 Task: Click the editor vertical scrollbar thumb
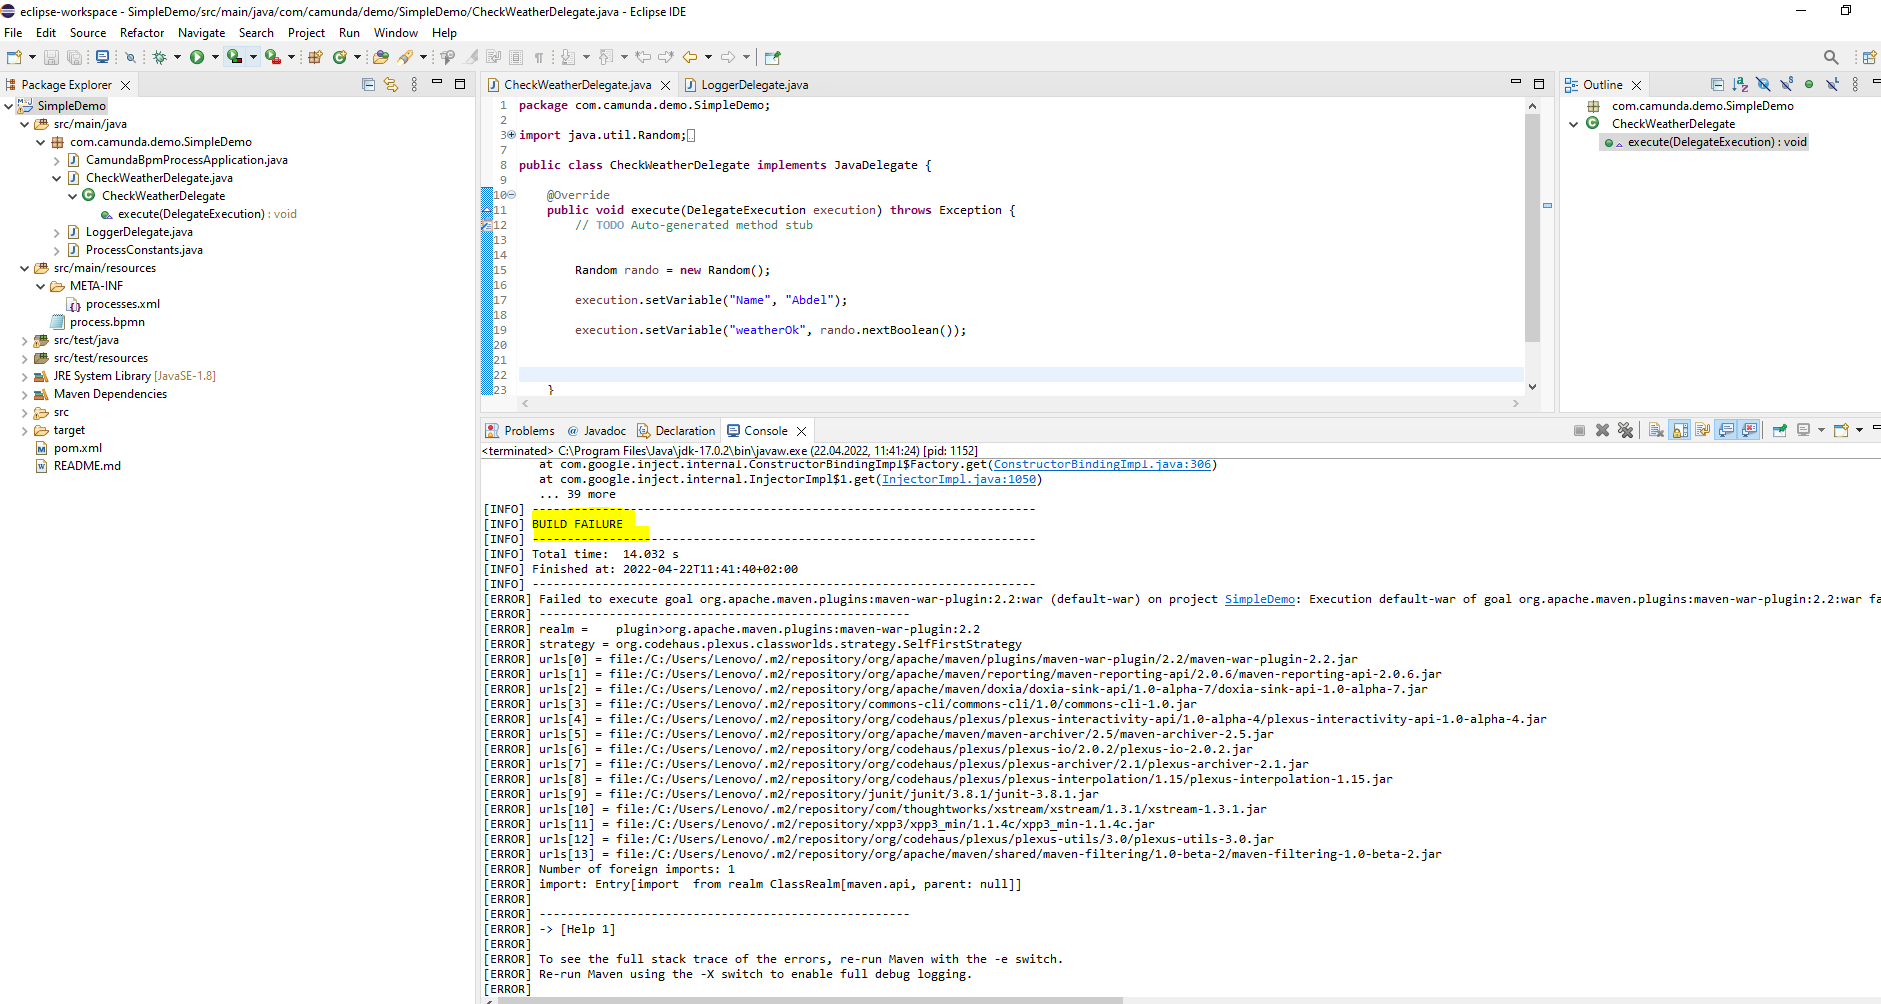[1532, 227]
